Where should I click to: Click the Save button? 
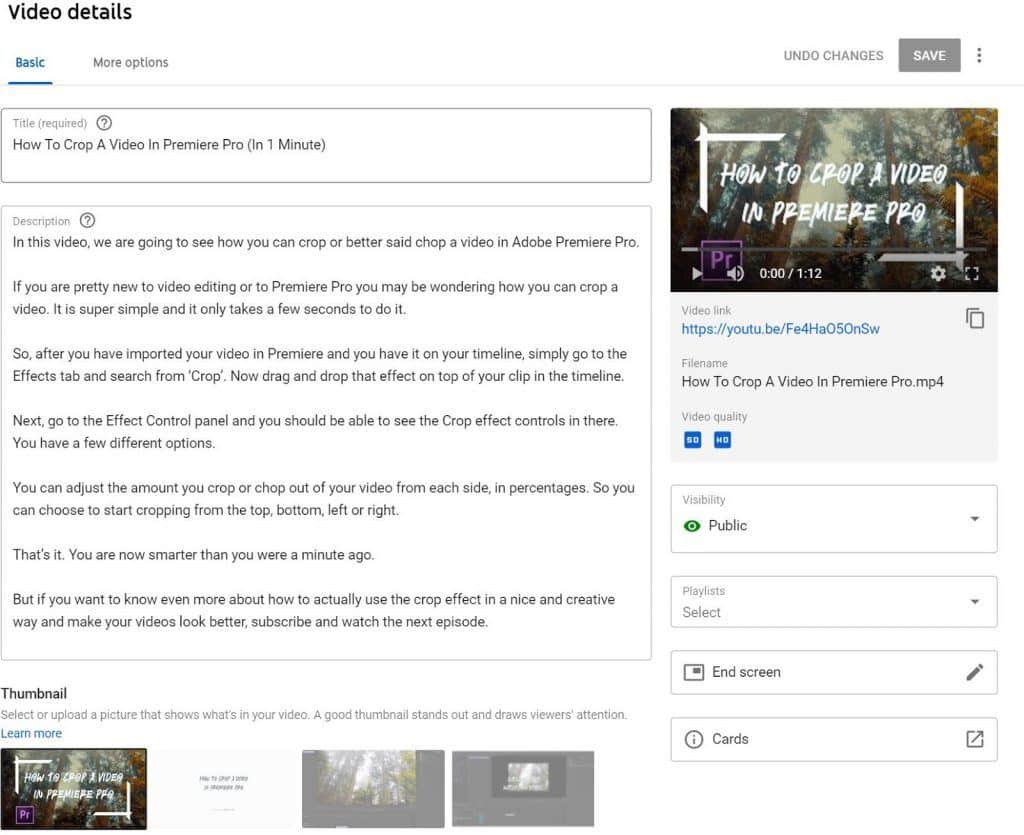[x=929, y=55]
